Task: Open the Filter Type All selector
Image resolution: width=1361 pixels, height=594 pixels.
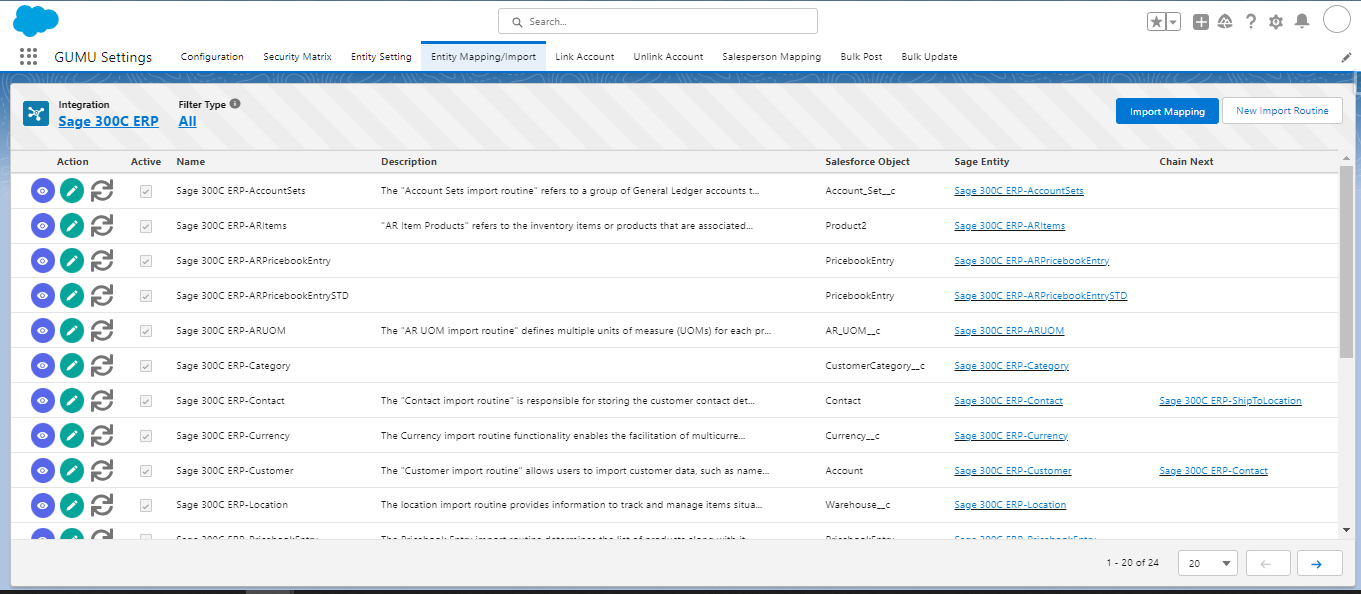Action: click(x=187, y=122)
